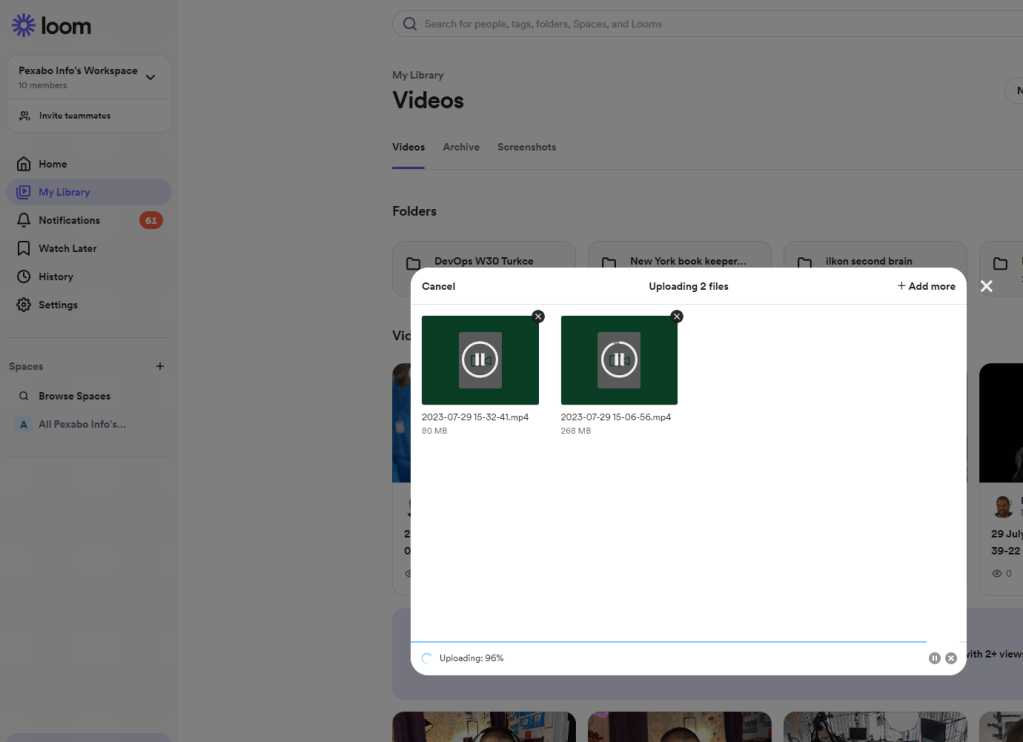Click the 80 MB file size label

point(434,431)
